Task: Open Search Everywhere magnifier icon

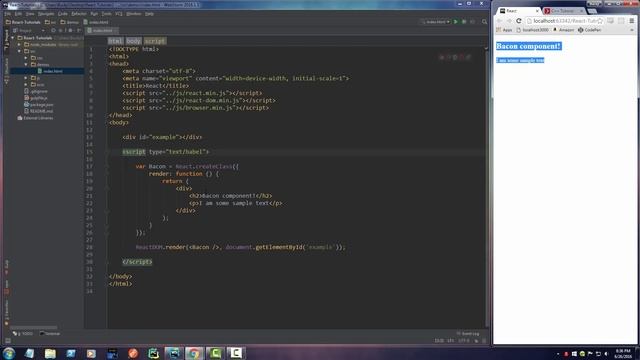Action: pos(484,22)
